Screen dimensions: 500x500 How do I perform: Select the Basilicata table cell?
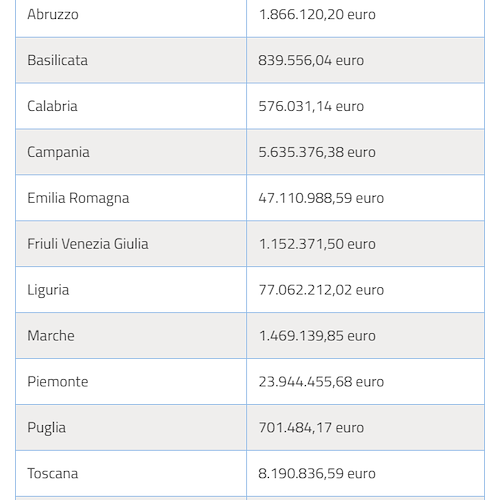(x=131, y=60)
